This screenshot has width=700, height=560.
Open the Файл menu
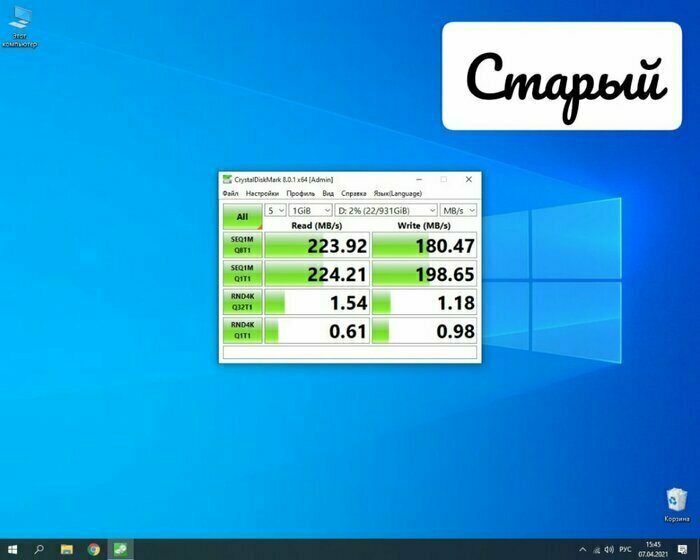click(231, 193)
